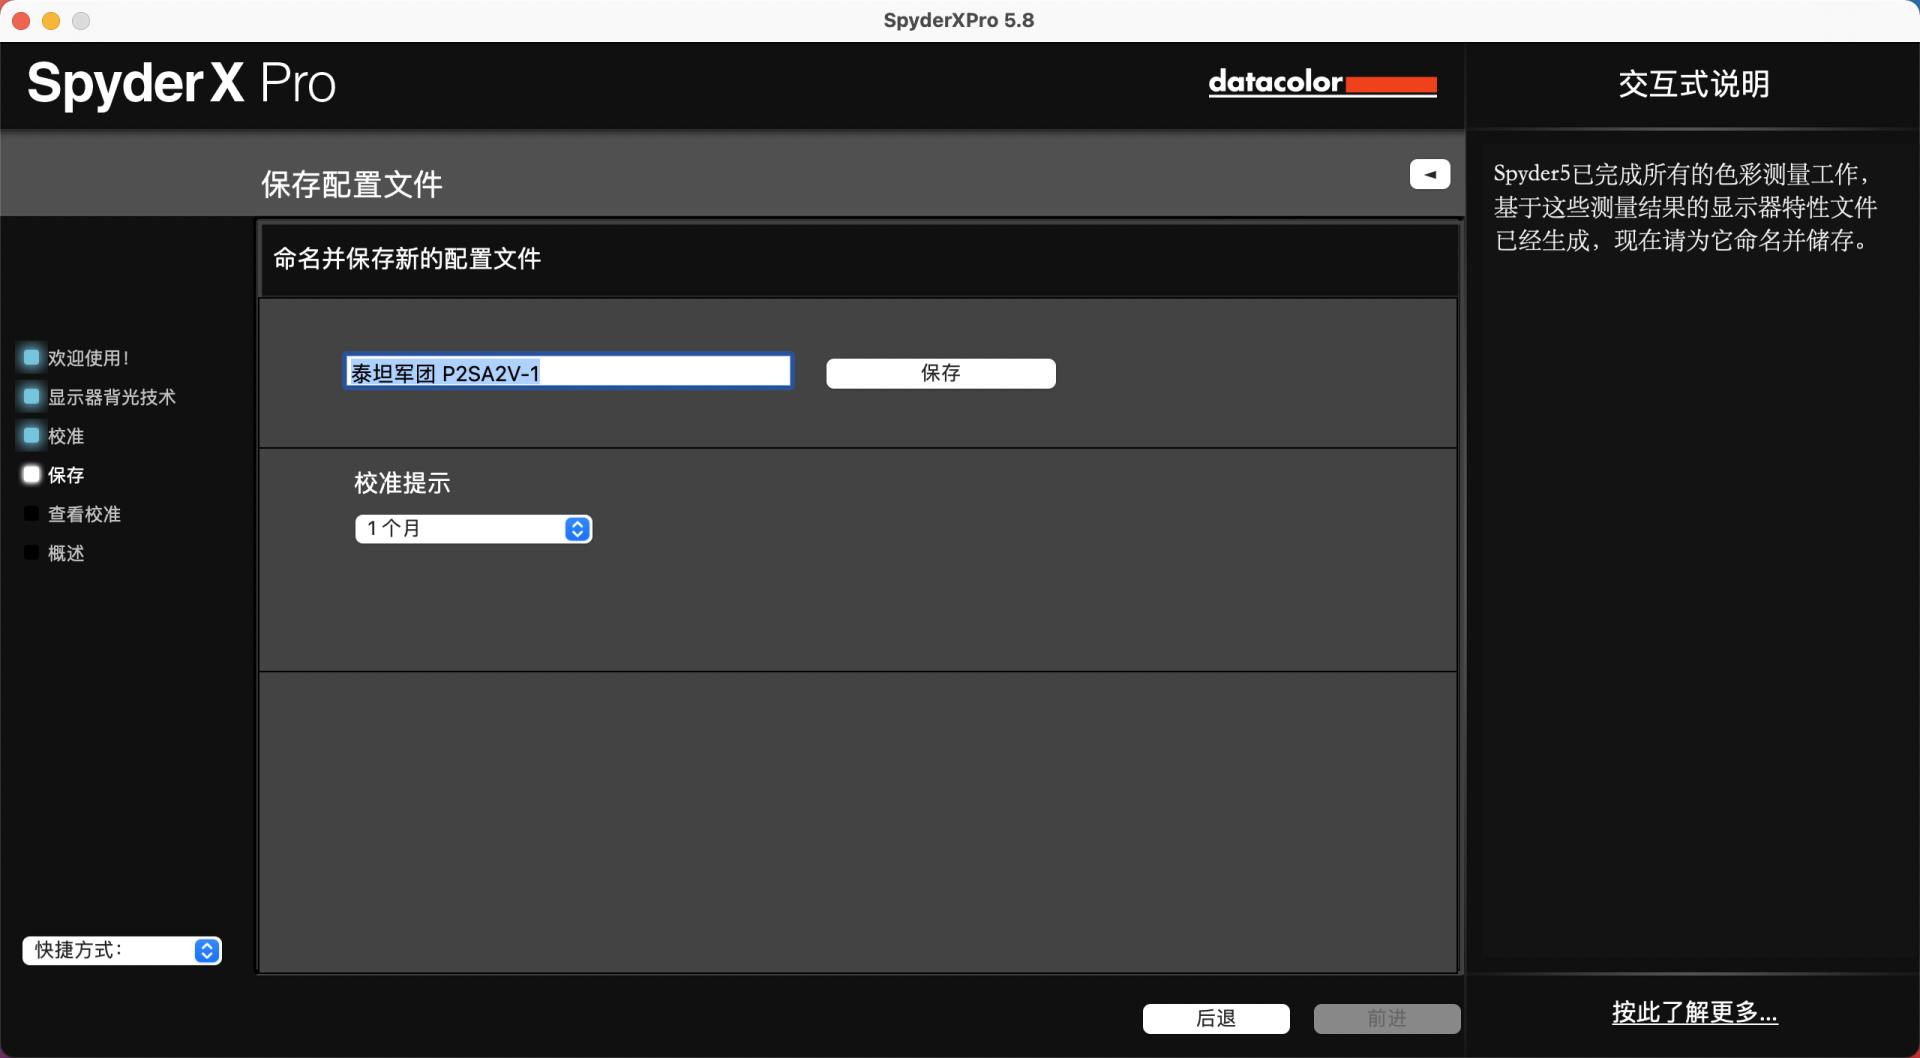Click the SpyderX Pro logo
The width and height of the screenshot is (1920, 1058).
point(181,83)
